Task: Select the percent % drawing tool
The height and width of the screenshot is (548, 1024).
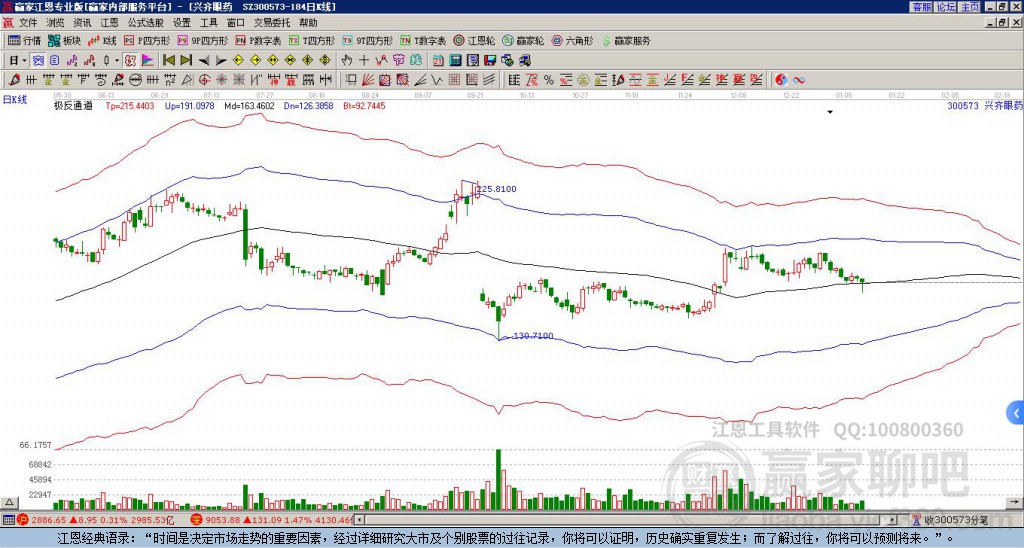Action: (x=549, y=80)
